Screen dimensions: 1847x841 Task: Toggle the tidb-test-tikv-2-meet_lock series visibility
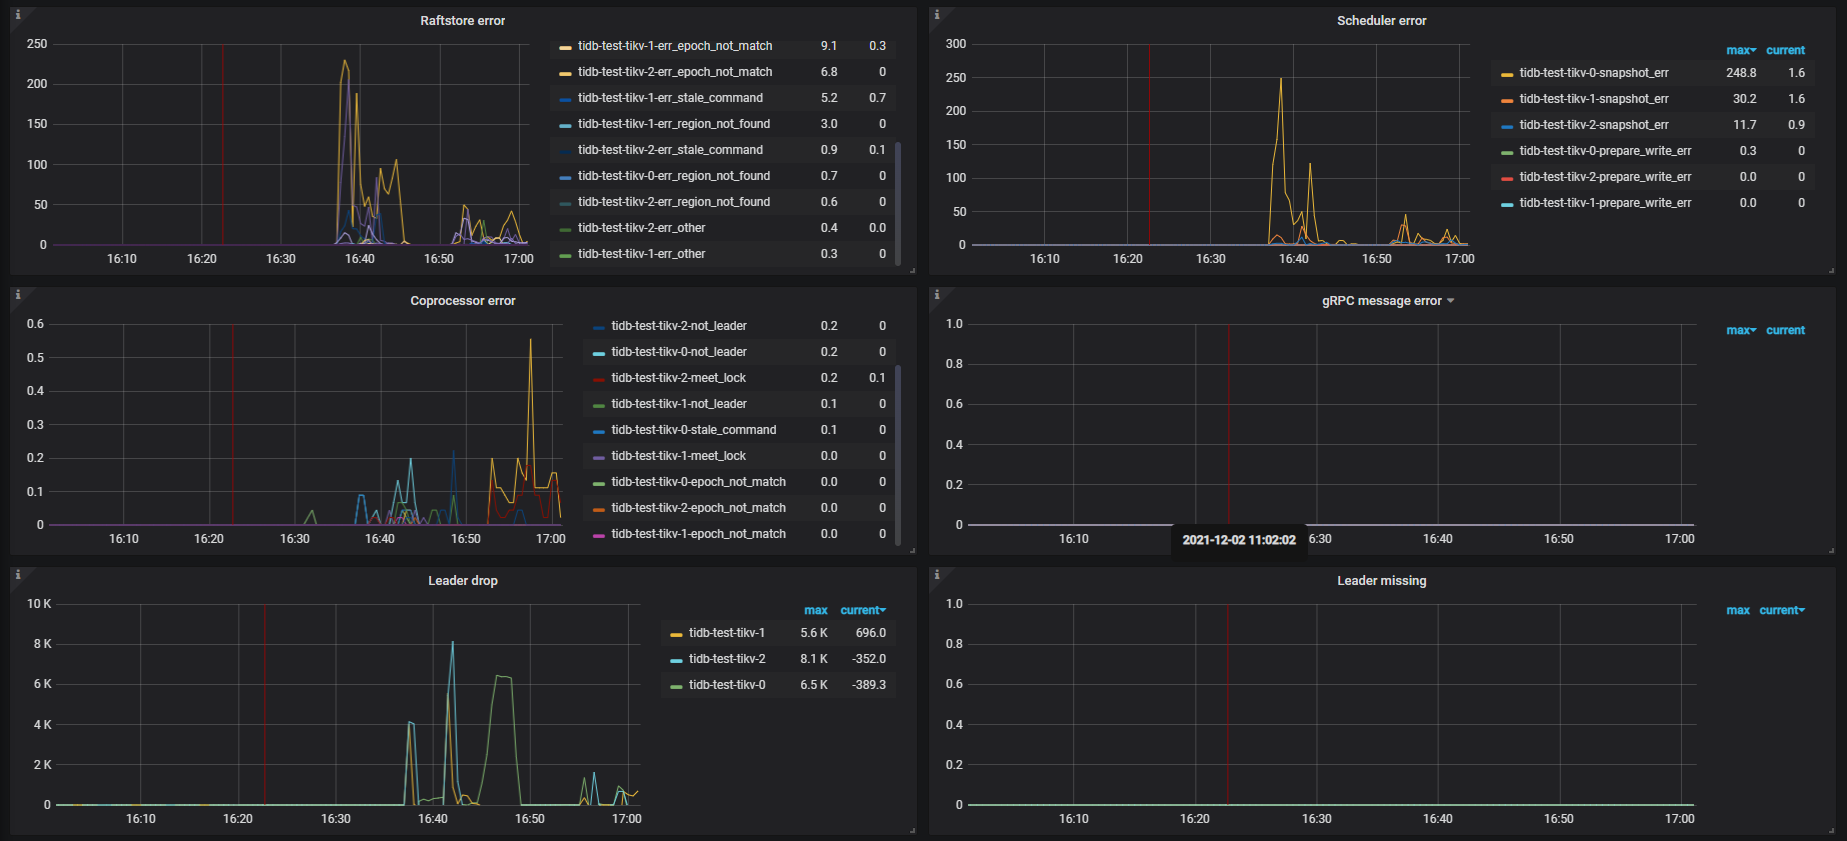click(x=678, y=378)
